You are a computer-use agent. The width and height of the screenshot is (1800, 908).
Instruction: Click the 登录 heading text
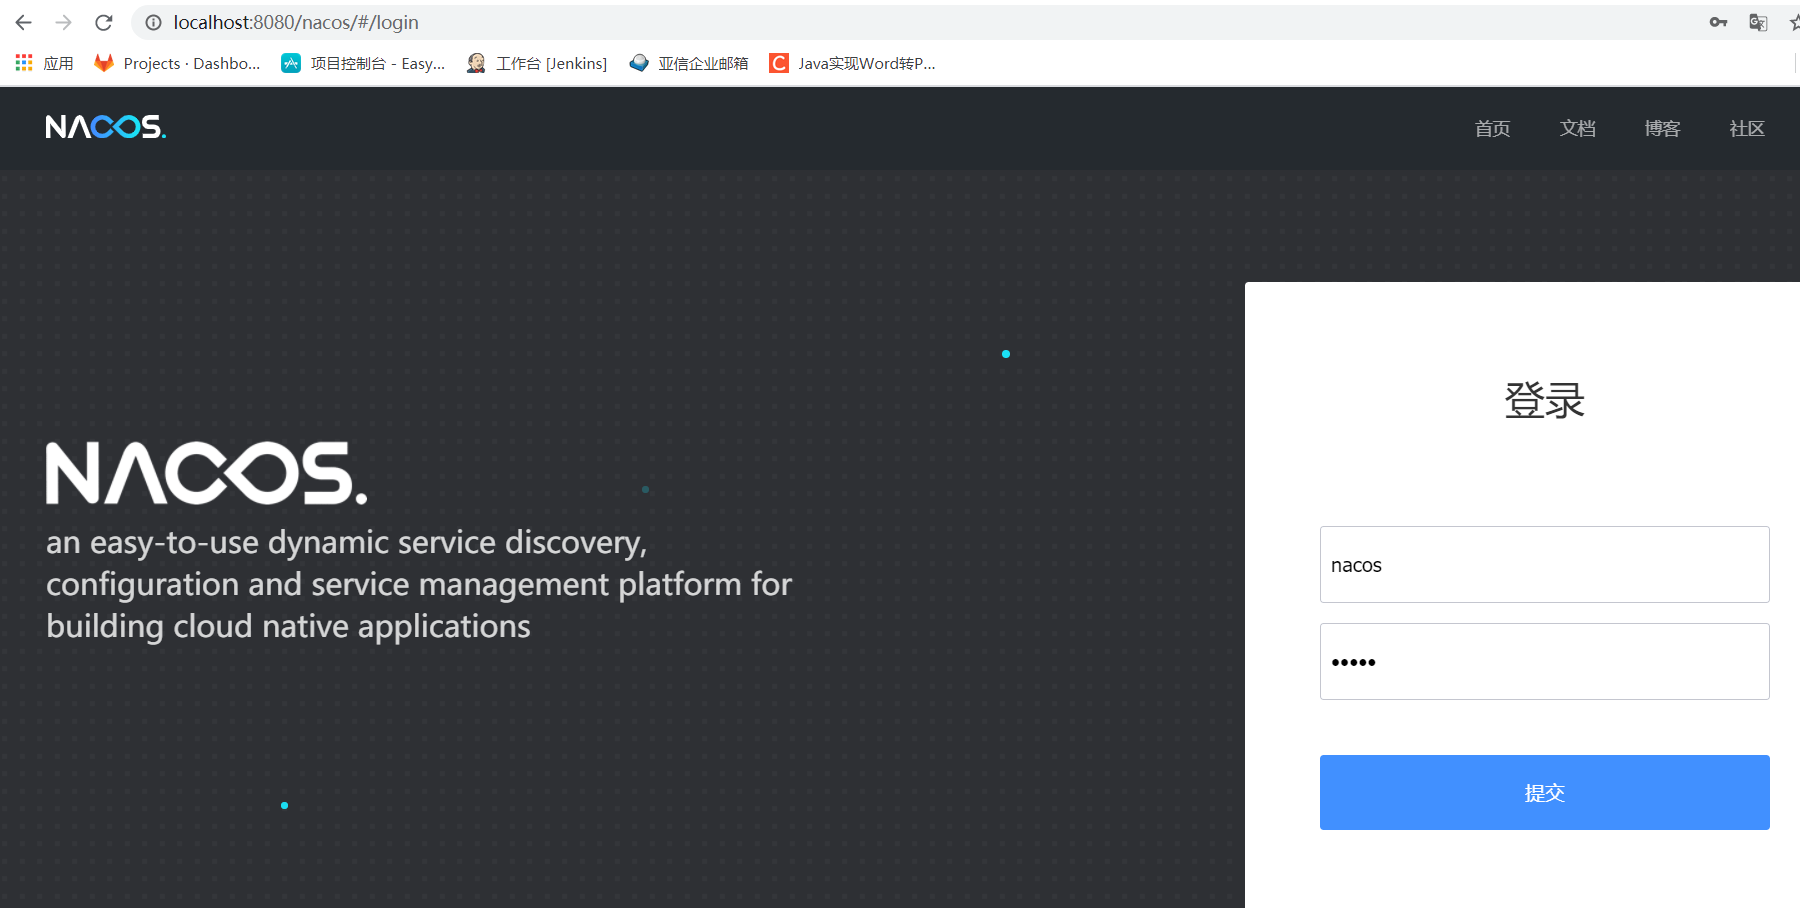click(x=1544, y=400)
